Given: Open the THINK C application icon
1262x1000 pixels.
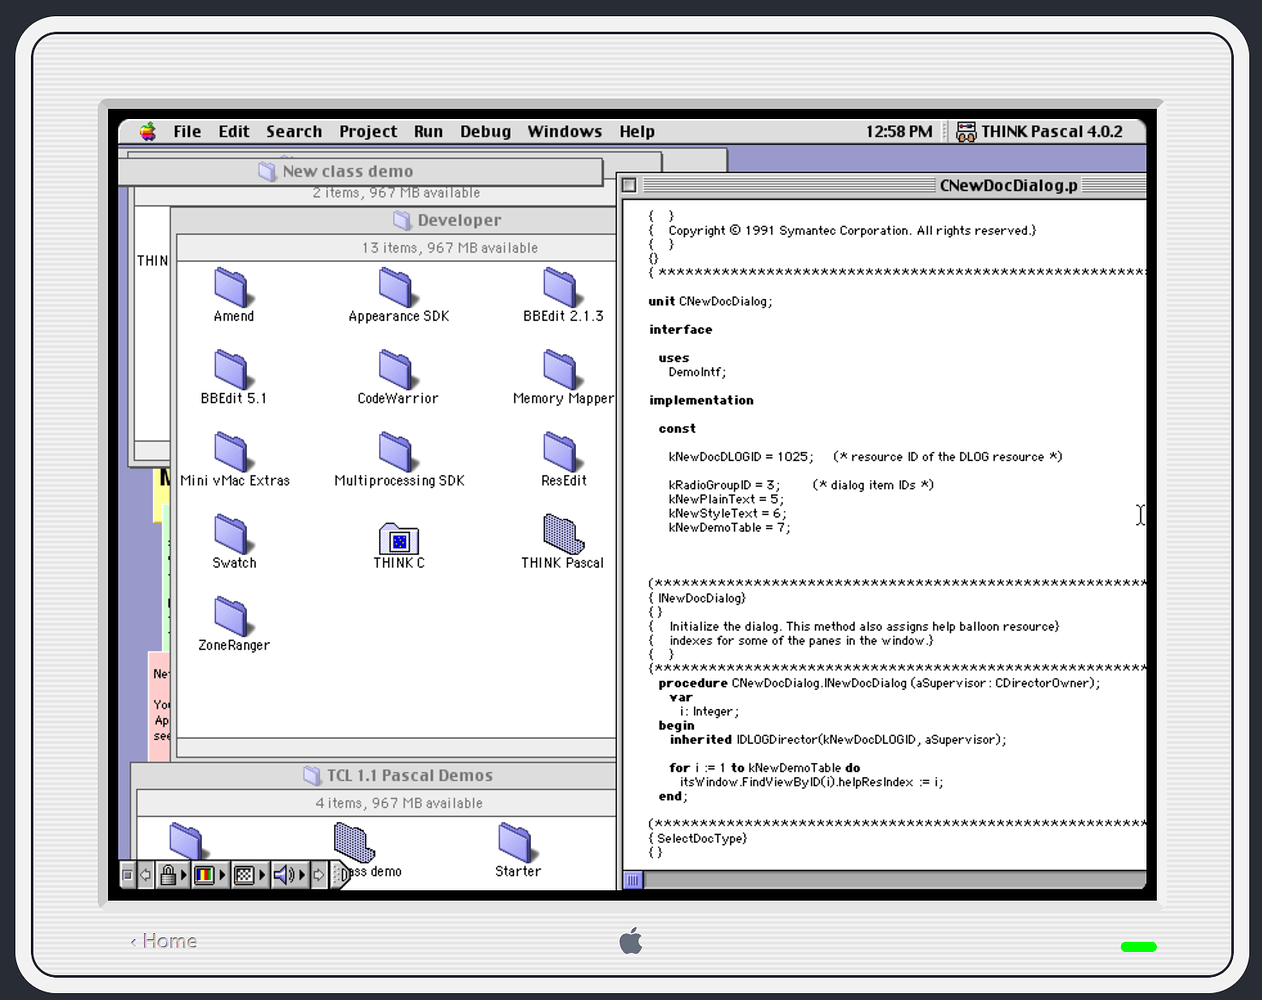Looking at the screenshot, I should [x=398, y=540].
